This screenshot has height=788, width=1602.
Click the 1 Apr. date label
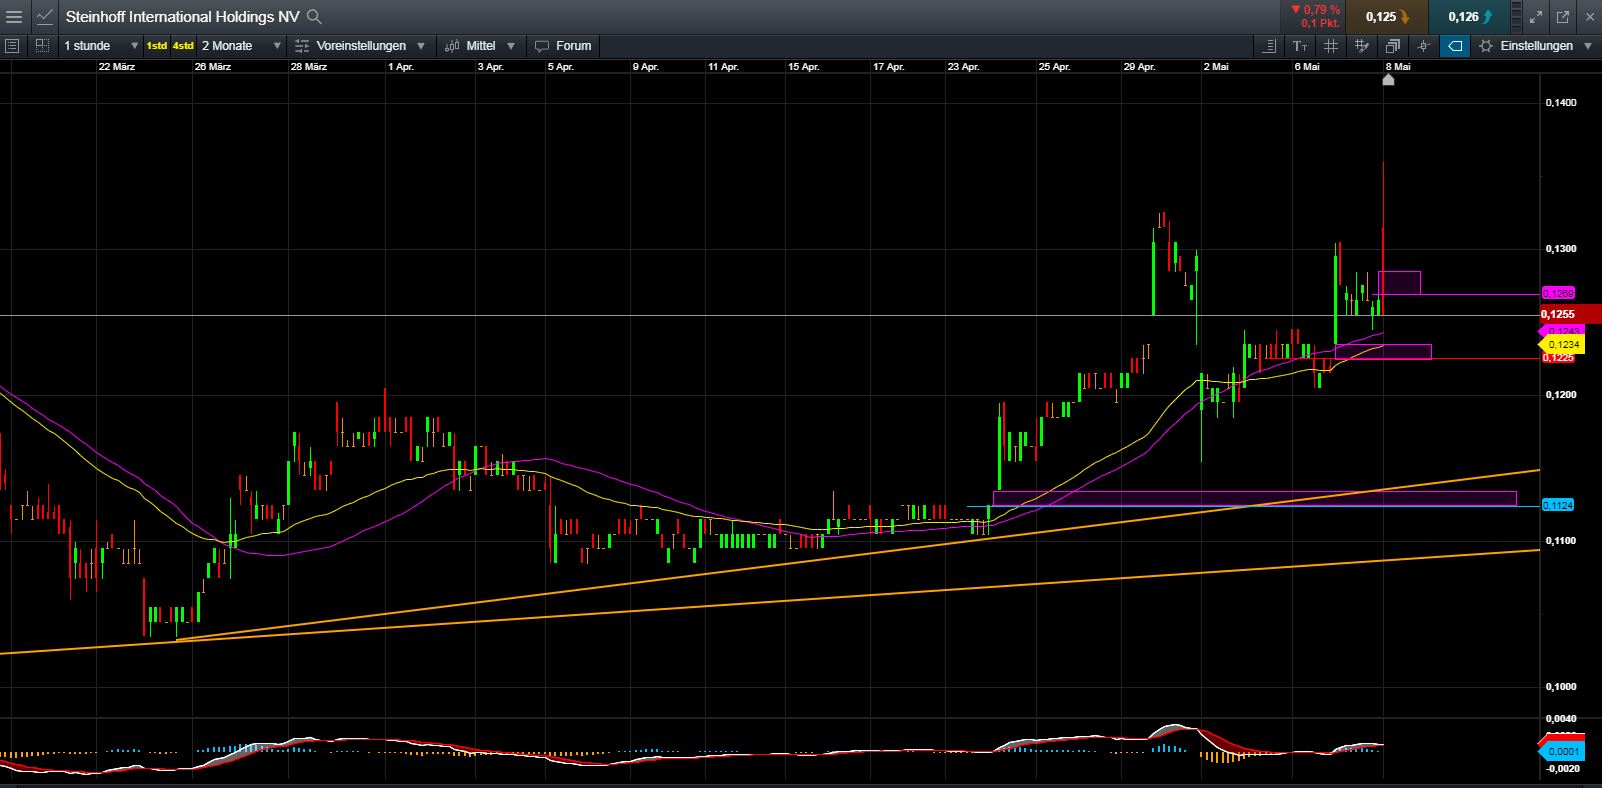point(400,67)
